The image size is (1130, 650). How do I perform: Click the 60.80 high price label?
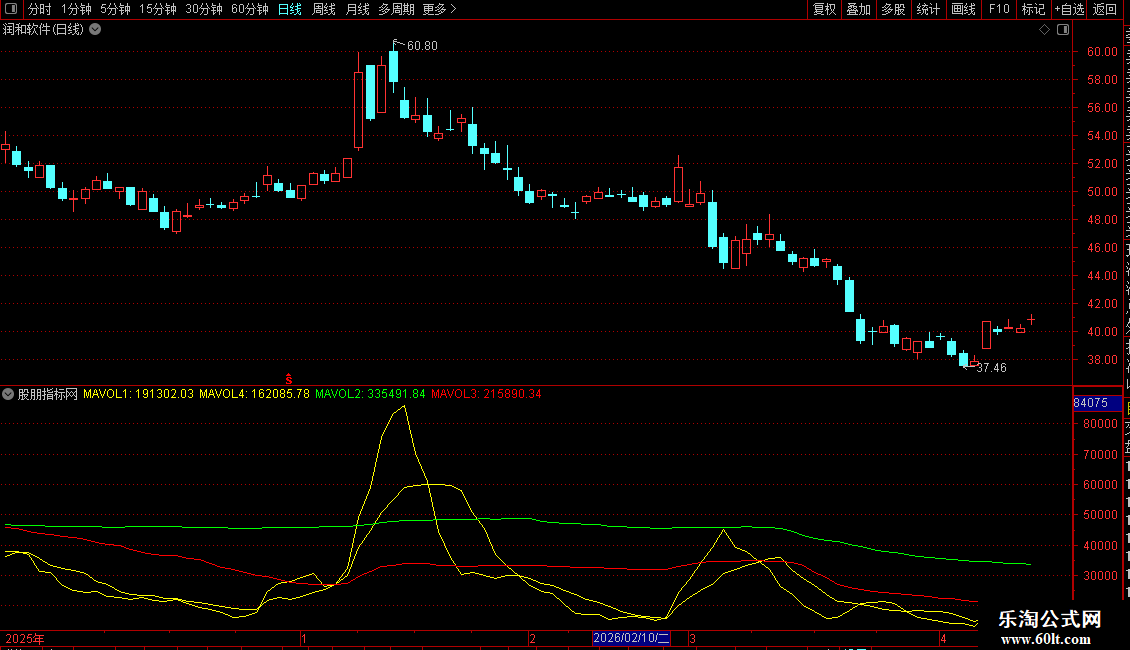pos(422,45)
